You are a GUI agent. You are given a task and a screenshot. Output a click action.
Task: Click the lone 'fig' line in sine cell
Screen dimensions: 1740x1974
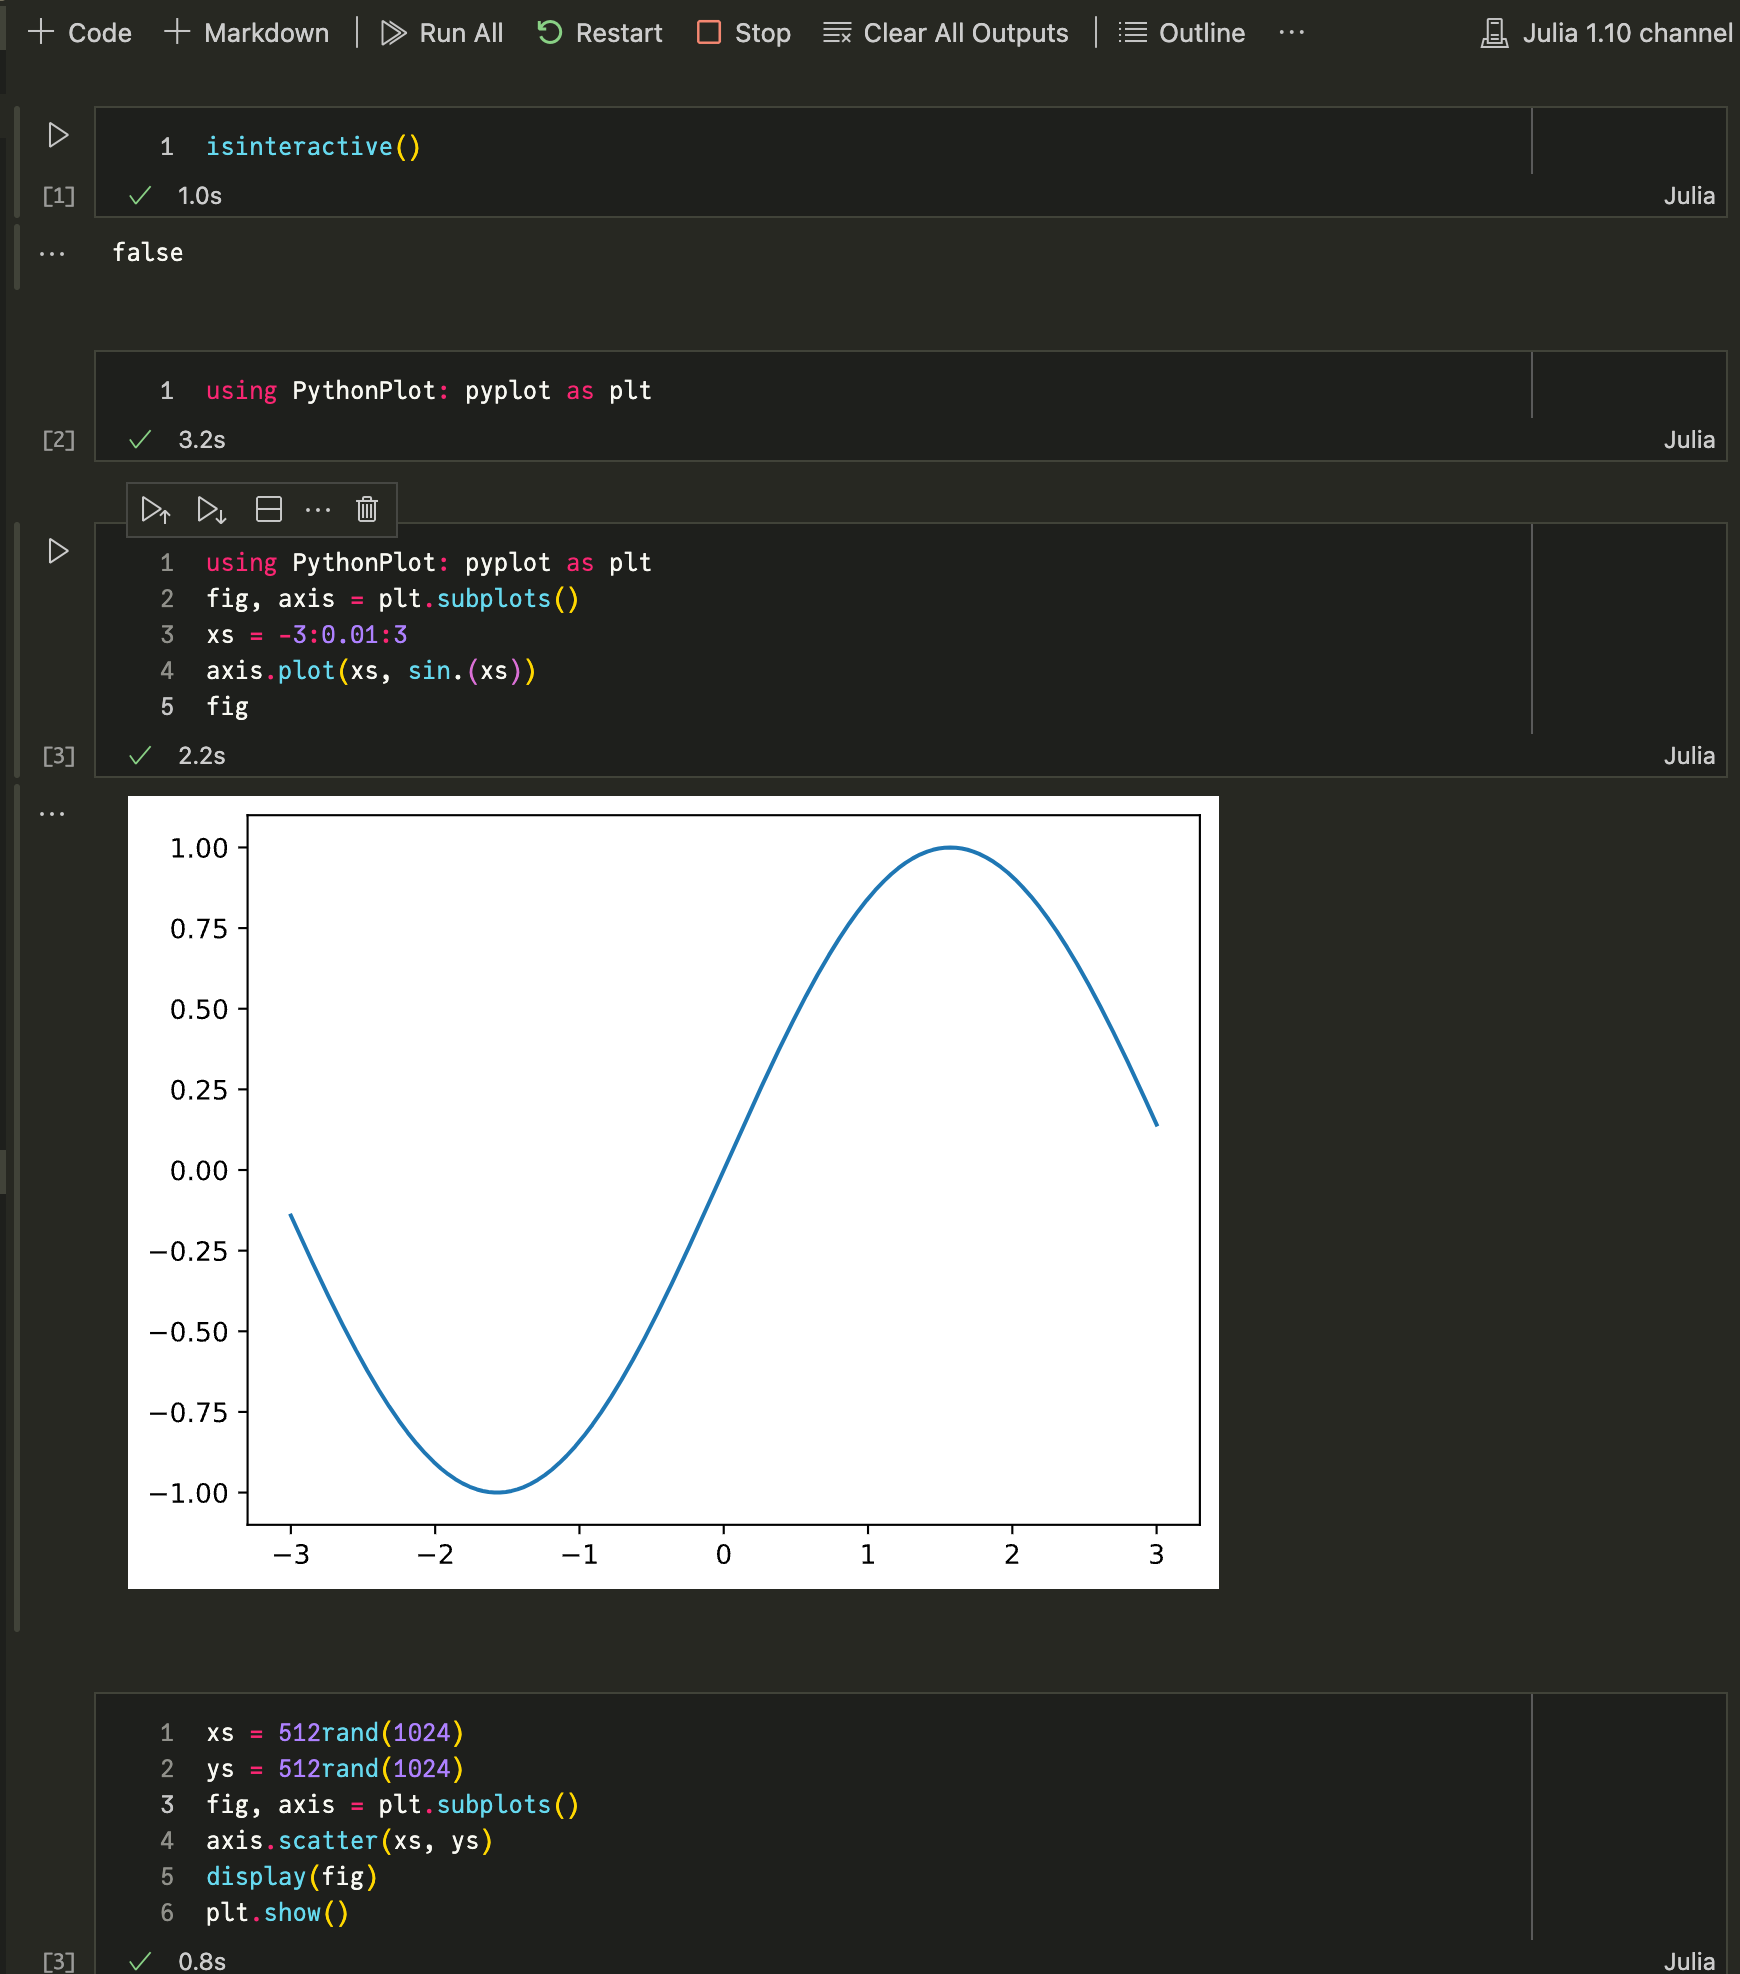[x=227, y=707]
